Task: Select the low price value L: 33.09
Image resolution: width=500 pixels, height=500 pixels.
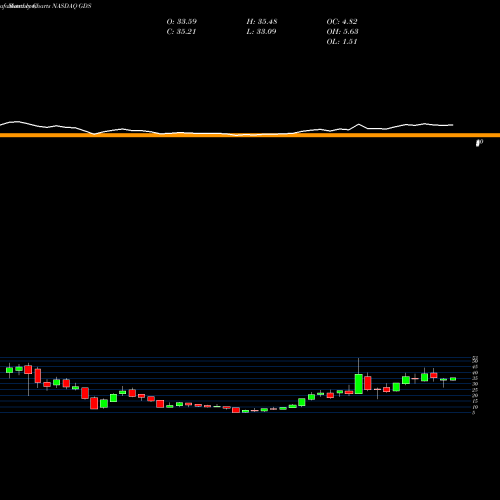Action: coord(261,32)
